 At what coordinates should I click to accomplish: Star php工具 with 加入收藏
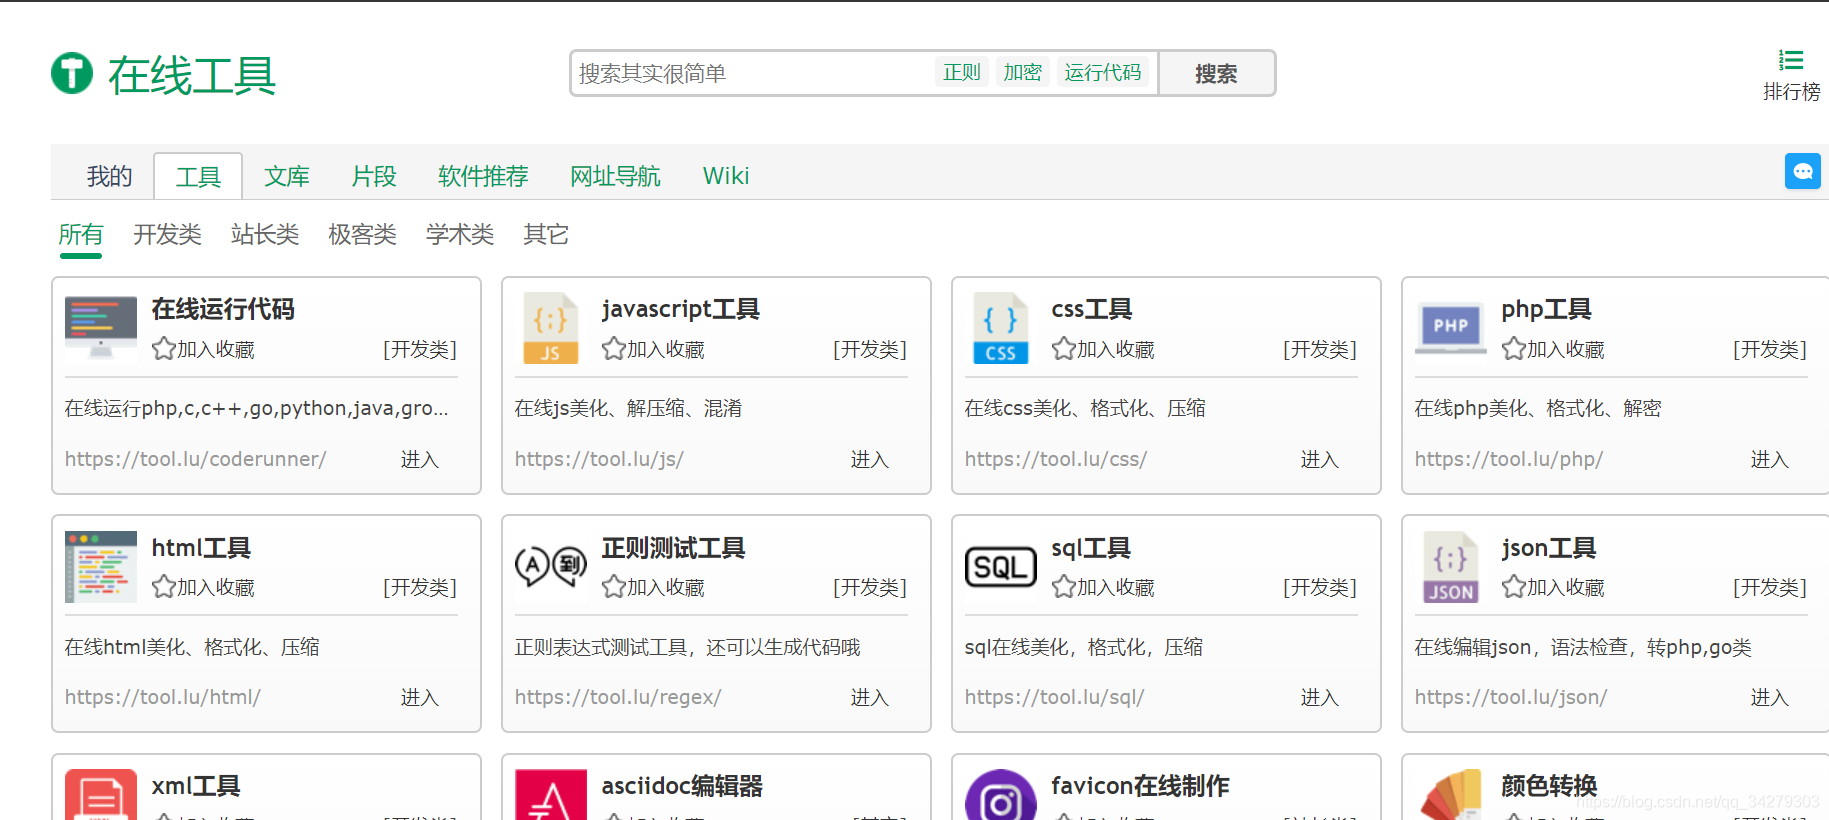(x=1553, y=349)
